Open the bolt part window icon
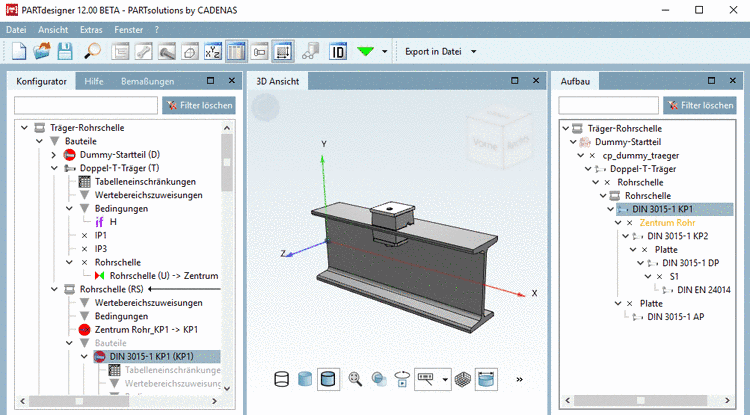This screenshot has height=415, width=750. point(166,51)
